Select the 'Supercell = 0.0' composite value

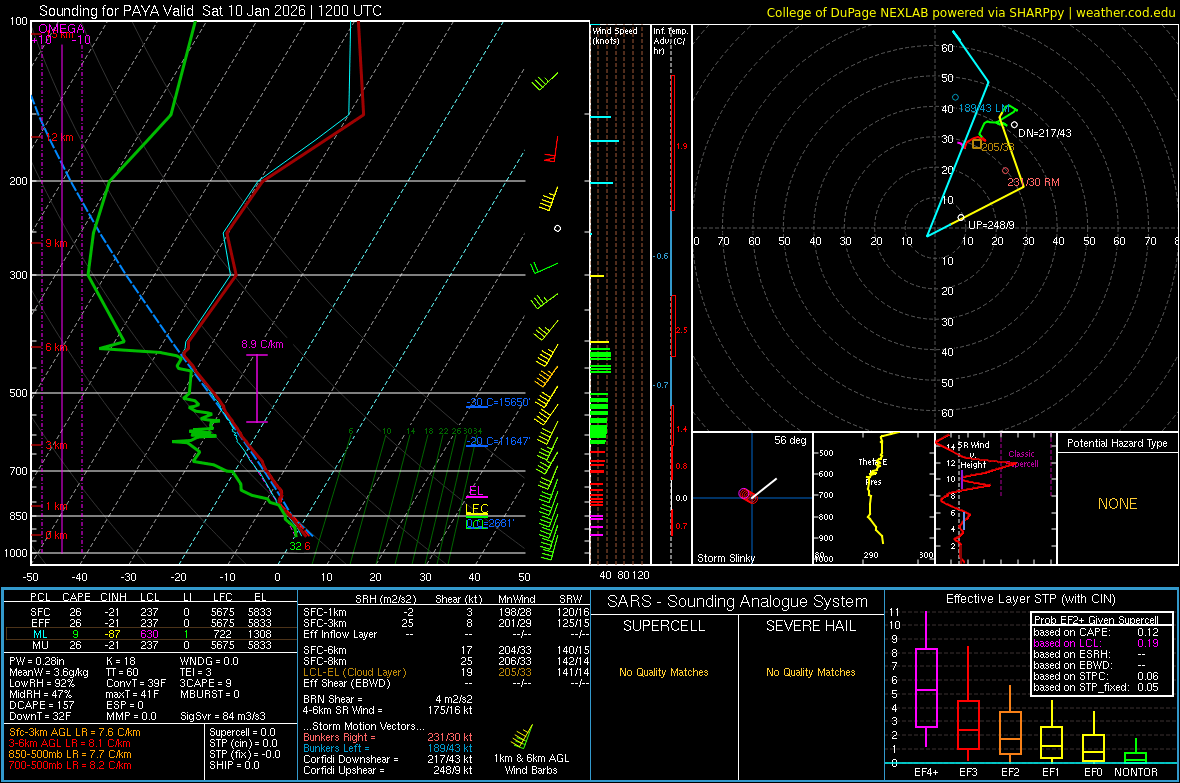(x=242, y=732)
